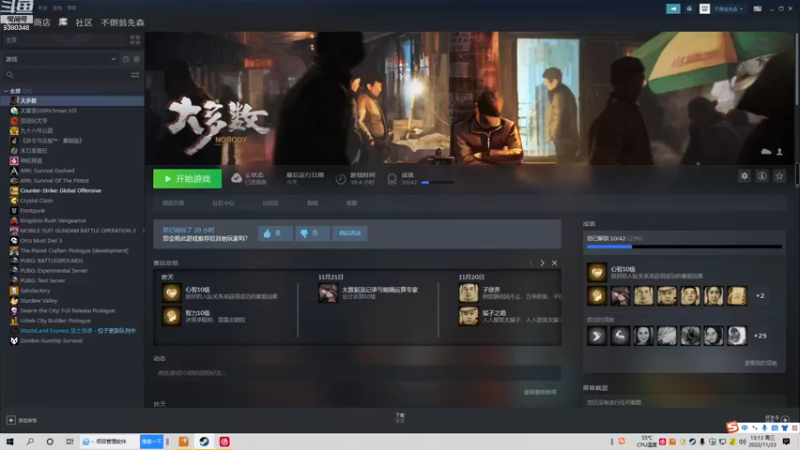800x450 pixels.
Task: Open Windows Start menu
Action: tap(10, 441)
